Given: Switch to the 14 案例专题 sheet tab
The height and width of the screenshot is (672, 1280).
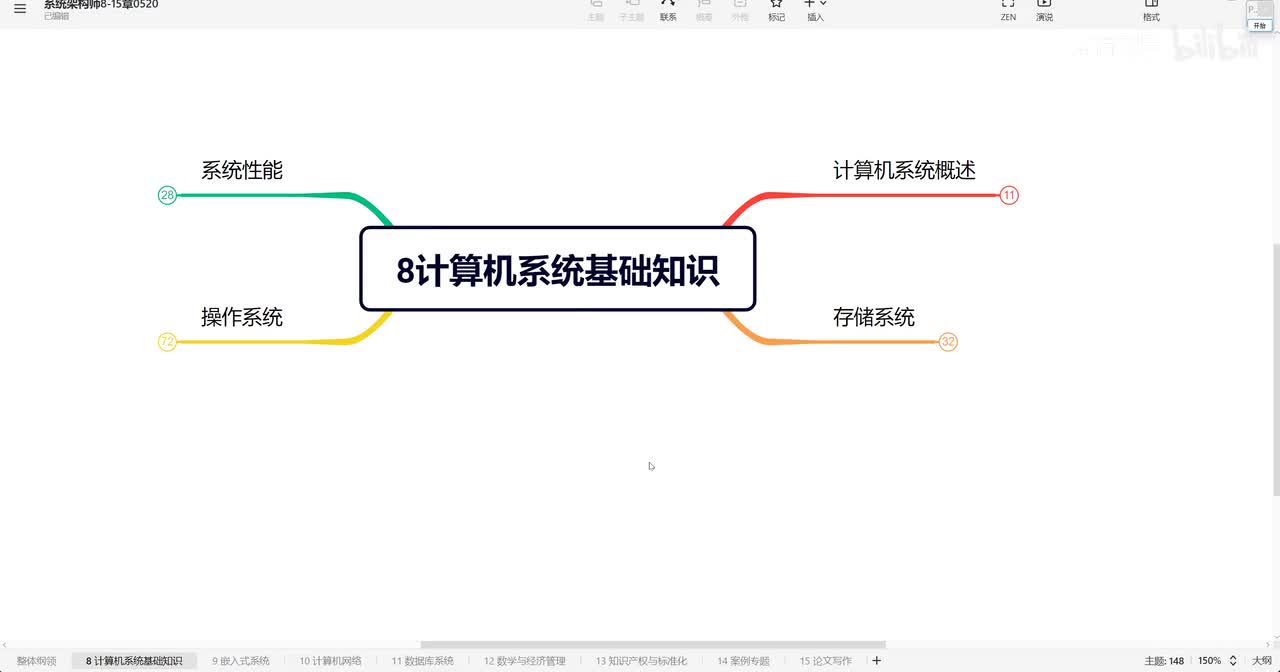Looking at the screenshot, I should coord(744,661).
